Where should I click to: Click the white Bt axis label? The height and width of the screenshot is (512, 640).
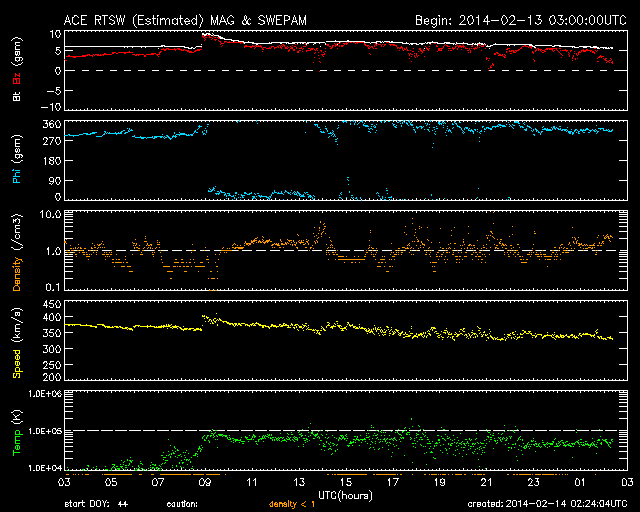pos(17,95)
